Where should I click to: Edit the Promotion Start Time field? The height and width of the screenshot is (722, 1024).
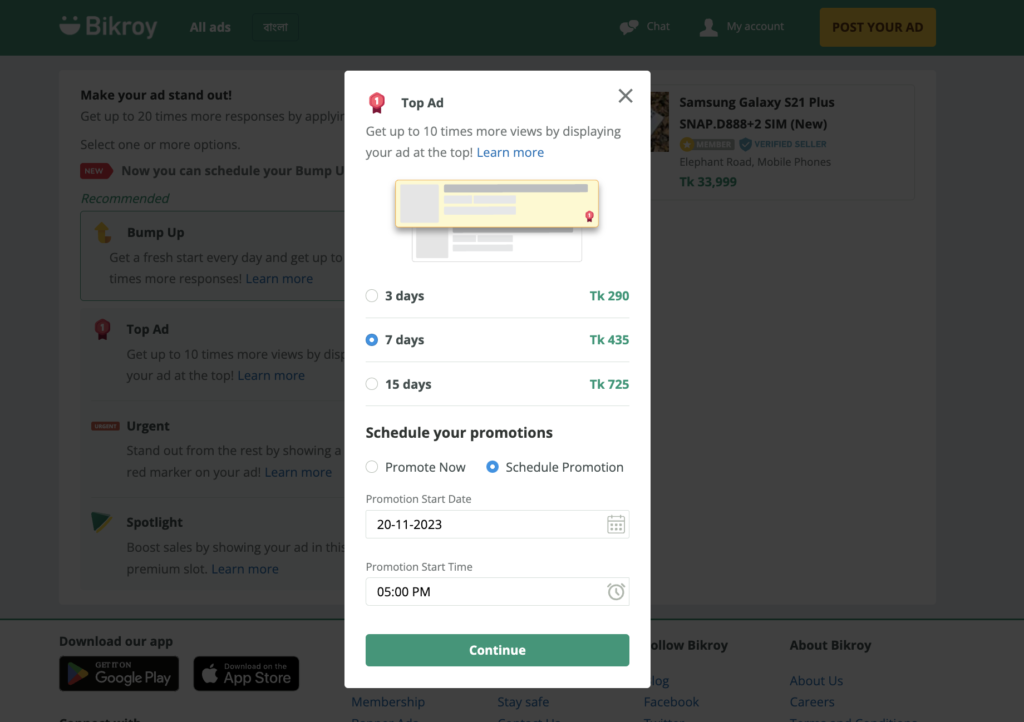point(497,591)
